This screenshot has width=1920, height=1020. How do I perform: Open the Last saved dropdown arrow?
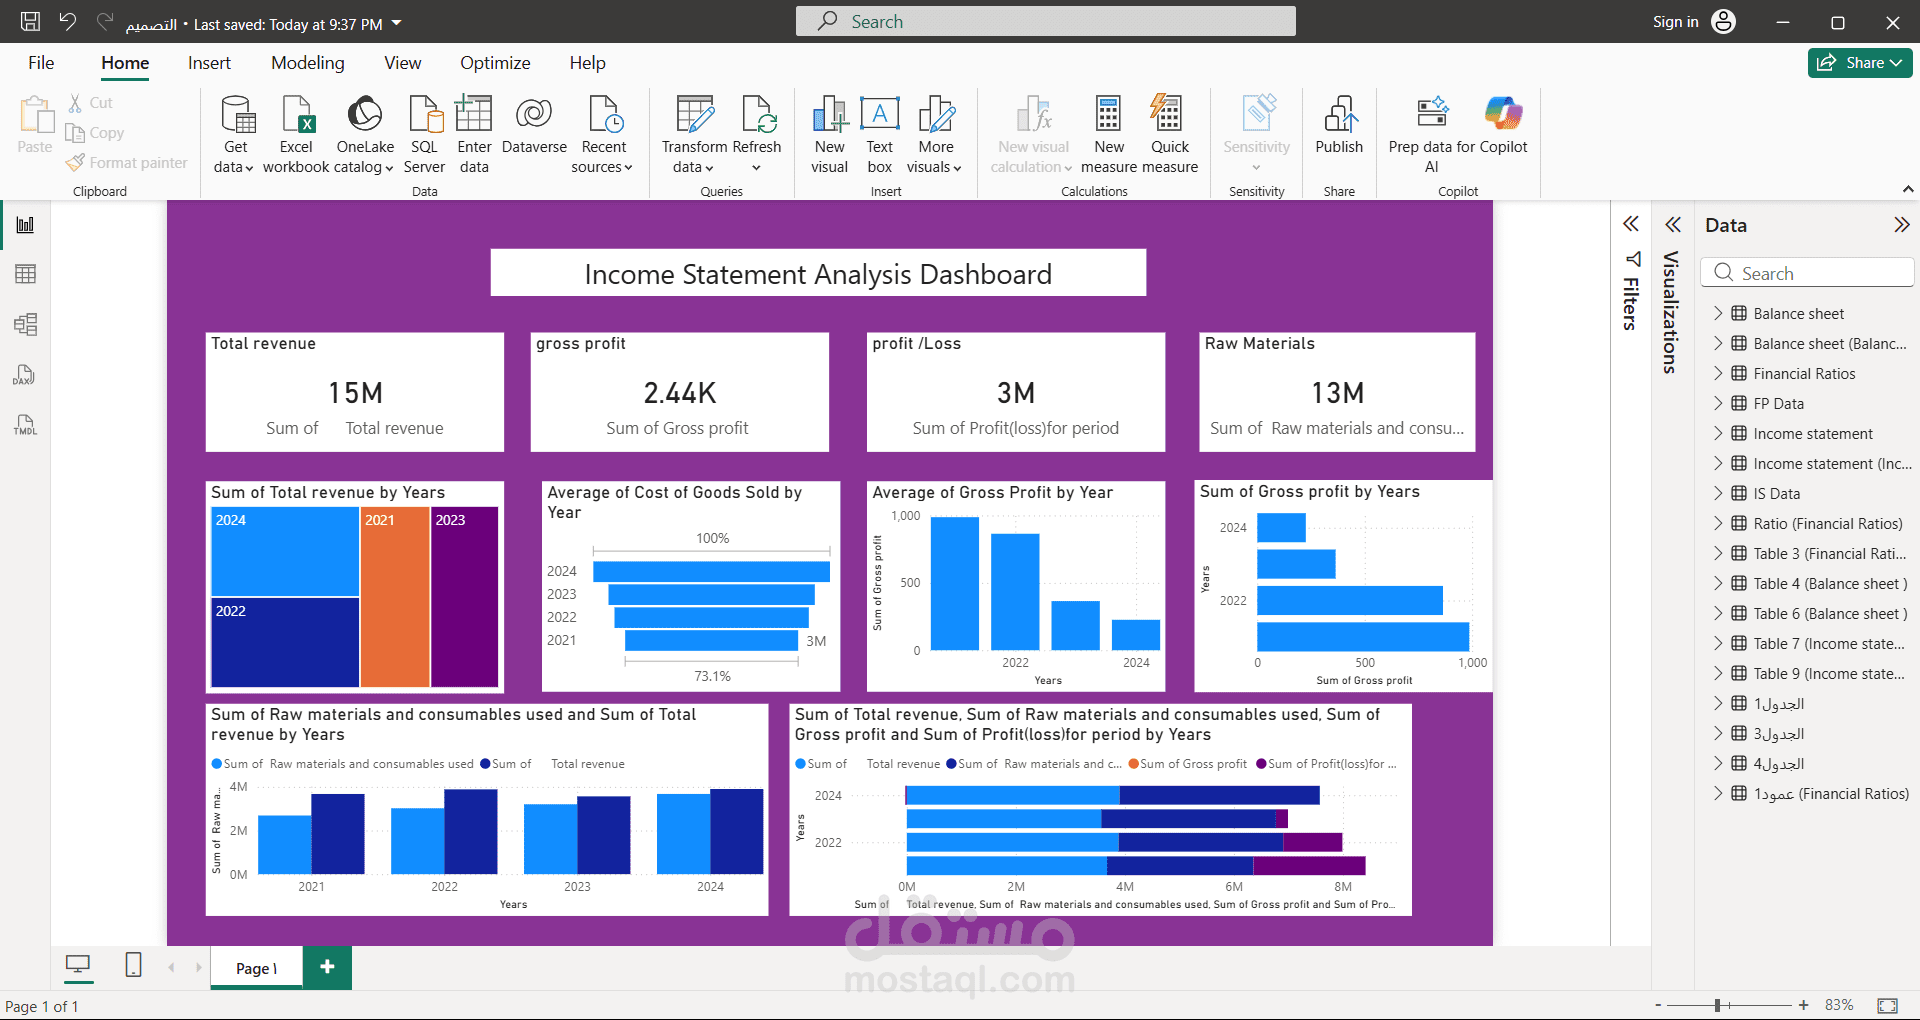point(396,23)
